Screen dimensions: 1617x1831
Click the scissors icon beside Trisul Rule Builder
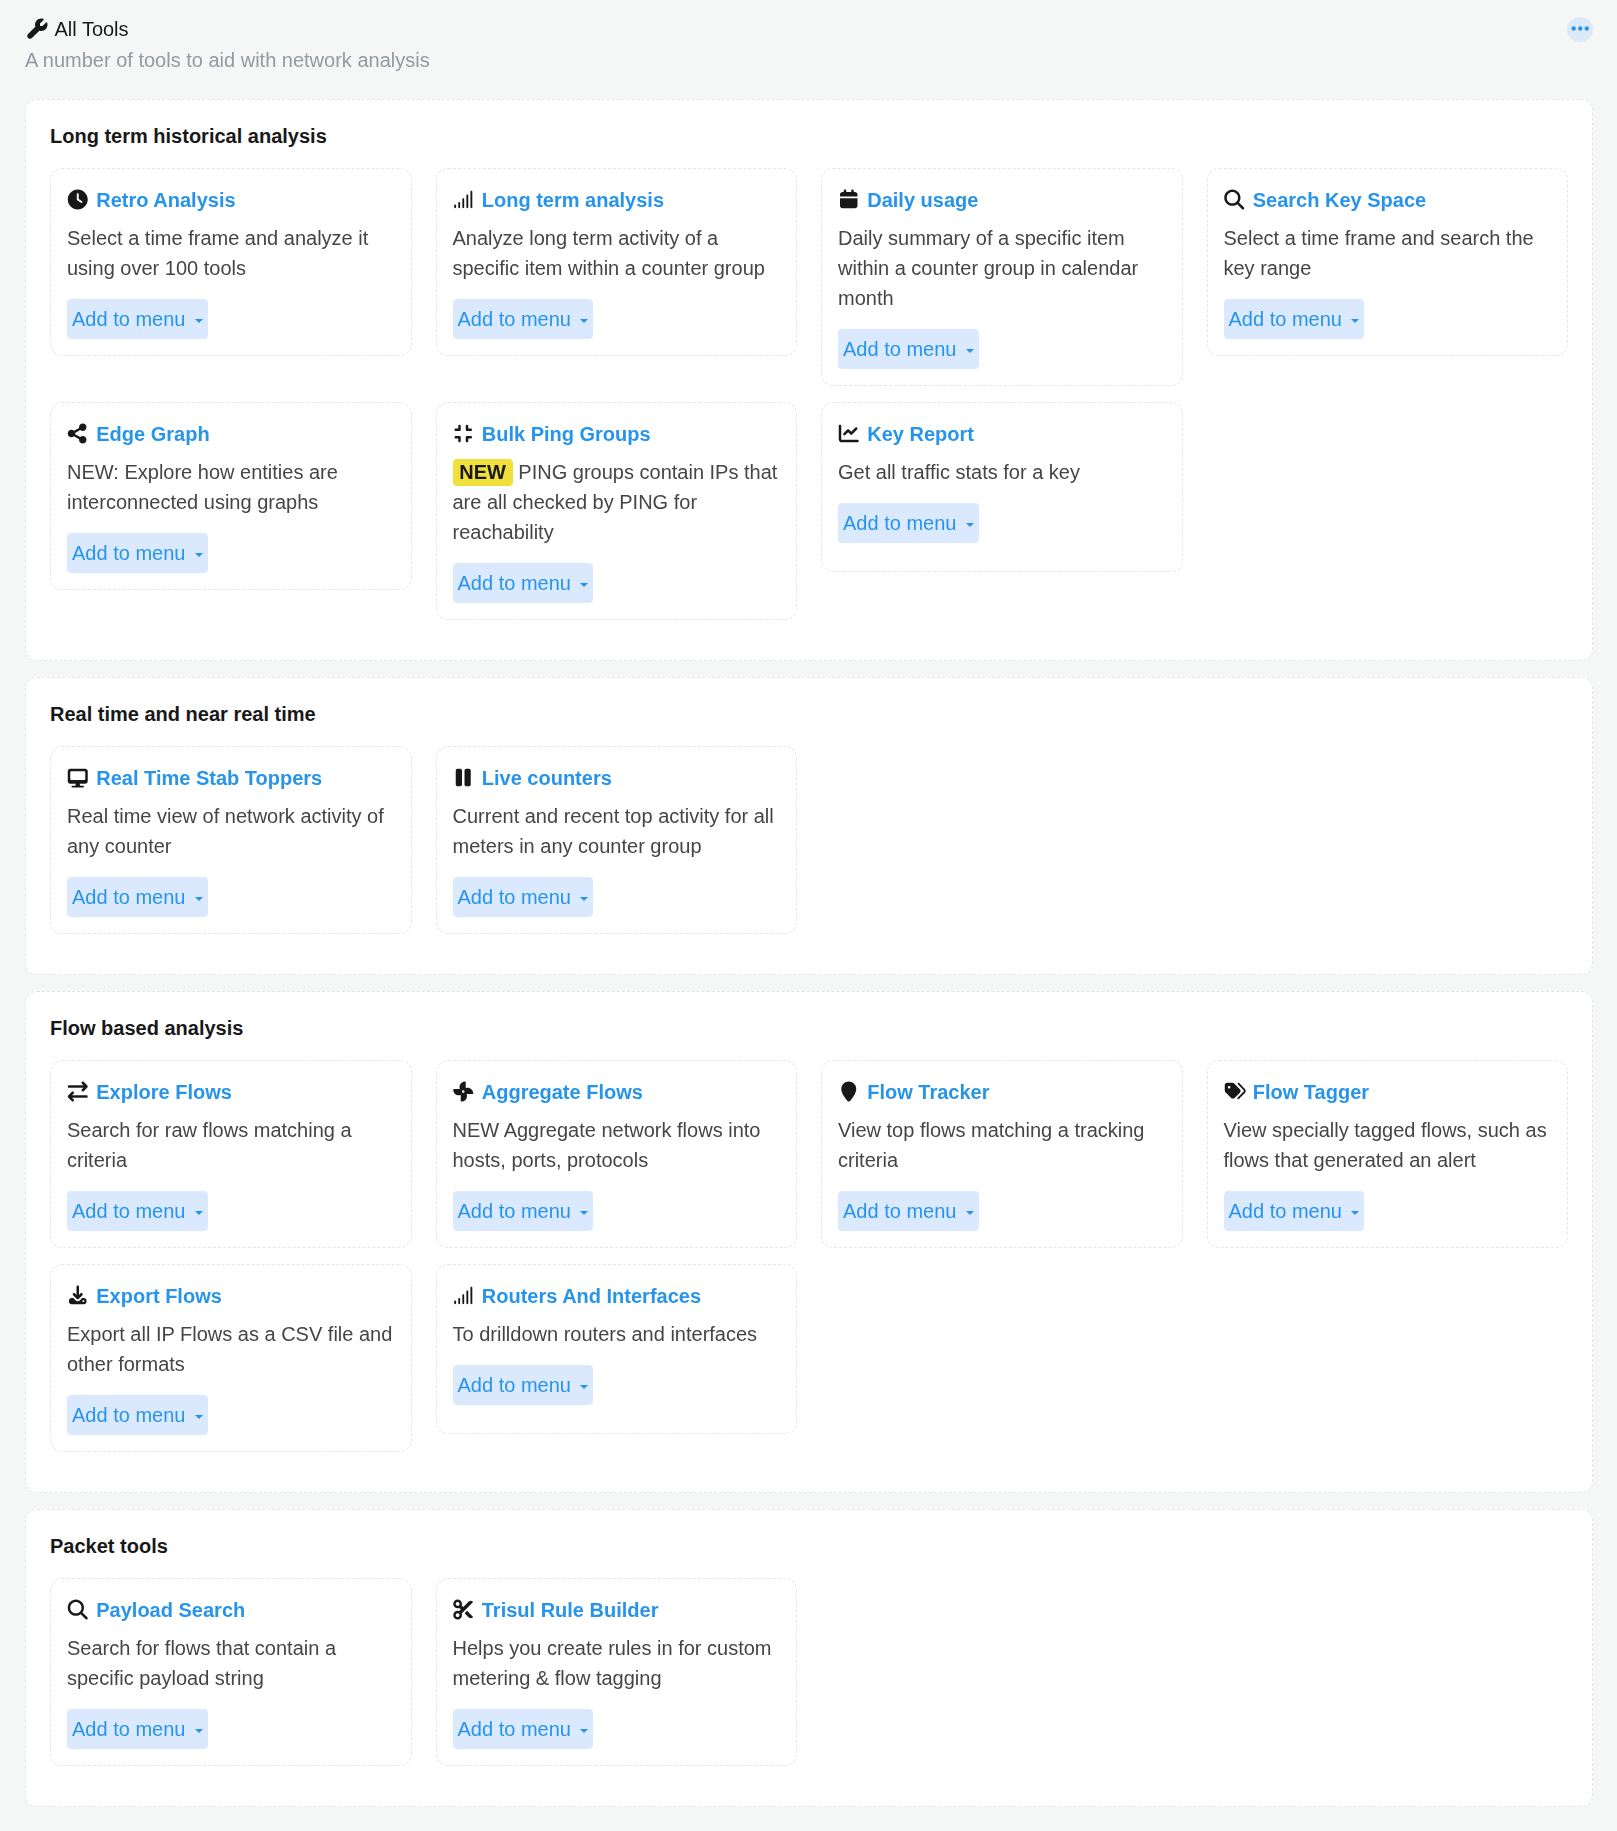tap(463, 1610)
